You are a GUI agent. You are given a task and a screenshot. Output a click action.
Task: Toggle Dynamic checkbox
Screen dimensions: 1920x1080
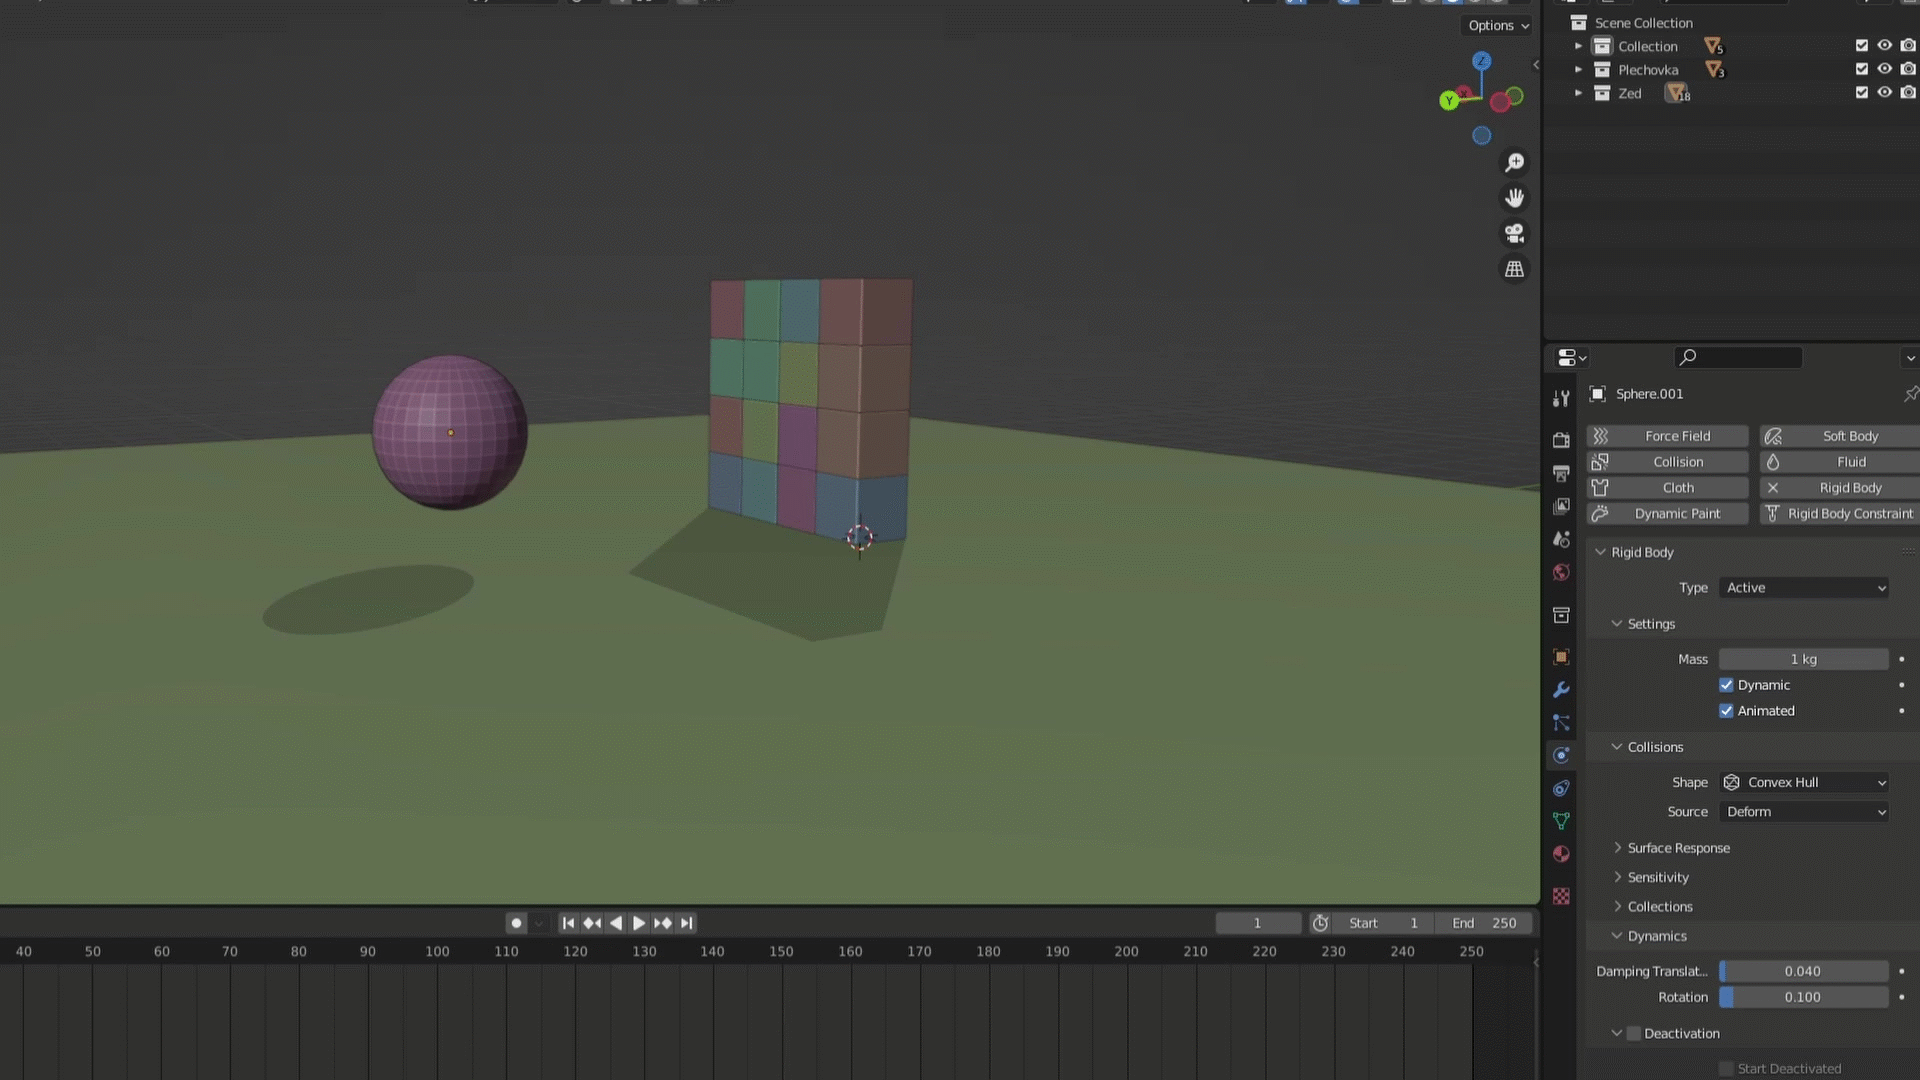1726,685
